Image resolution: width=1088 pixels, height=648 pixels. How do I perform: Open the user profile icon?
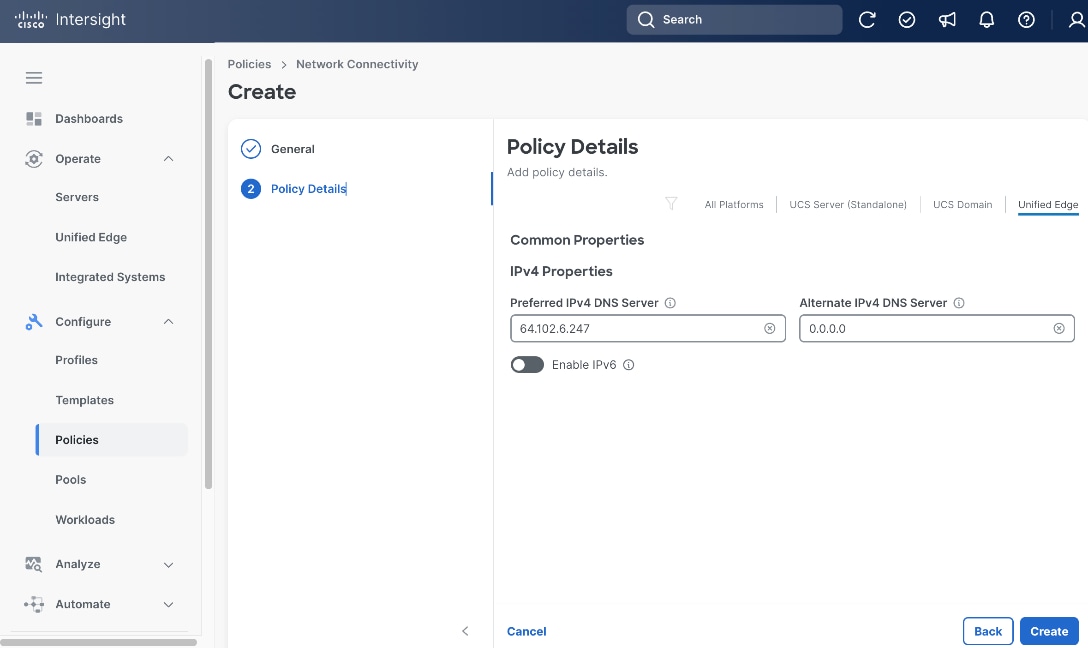click(x=1076, y=19)
